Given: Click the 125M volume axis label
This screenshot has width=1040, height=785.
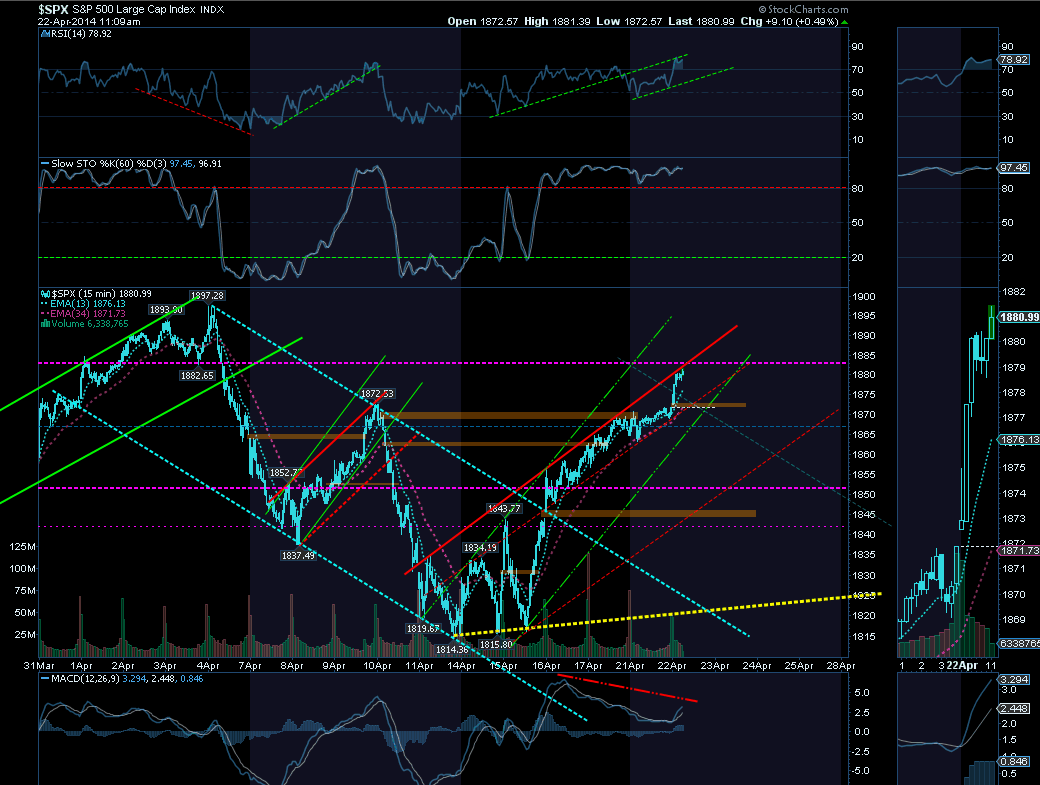Looking at the screenshot, I should [23, 546].
